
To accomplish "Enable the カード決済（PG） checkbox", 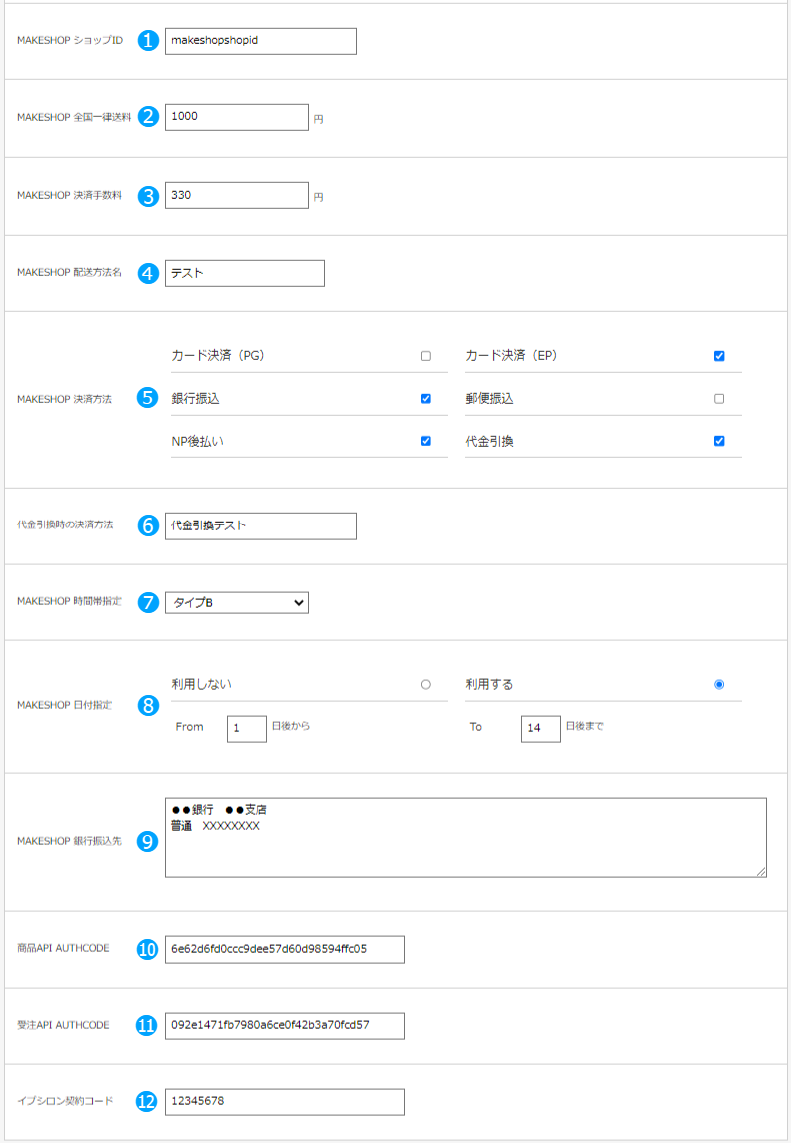I will pyautogui.click(x=426, y=356).
